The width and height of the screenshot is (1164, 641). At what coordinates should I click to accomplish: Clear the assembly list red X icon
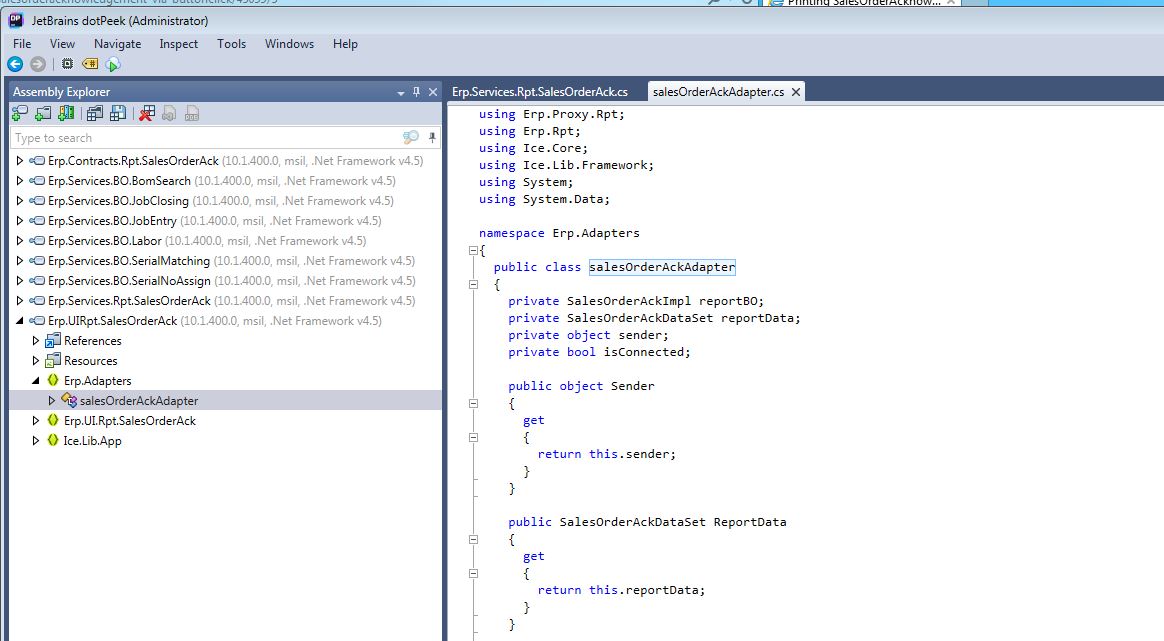(147, 114)
